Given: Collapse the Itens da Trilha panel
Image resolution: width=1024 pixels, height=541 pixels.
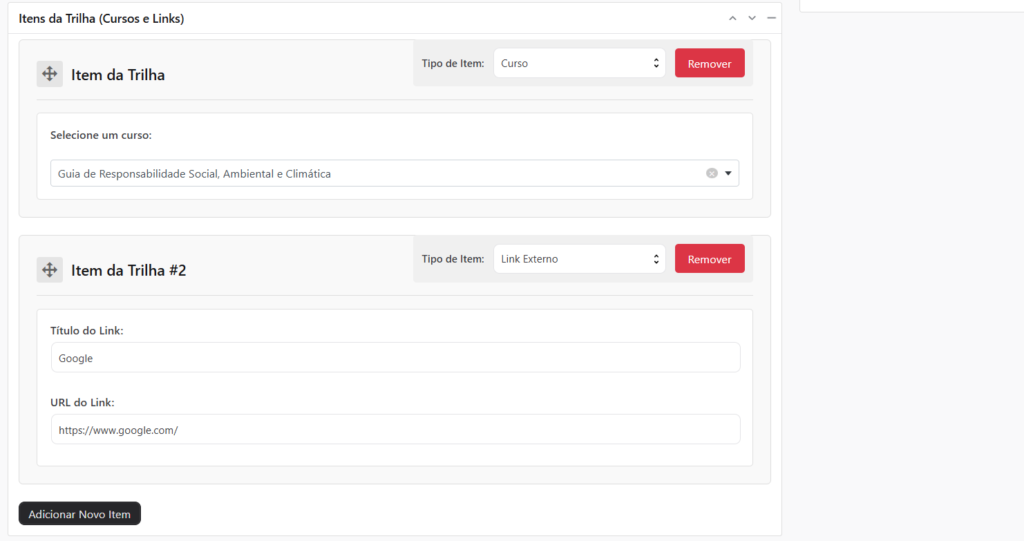Looking at the screenshot, I should tap(771, 18).
